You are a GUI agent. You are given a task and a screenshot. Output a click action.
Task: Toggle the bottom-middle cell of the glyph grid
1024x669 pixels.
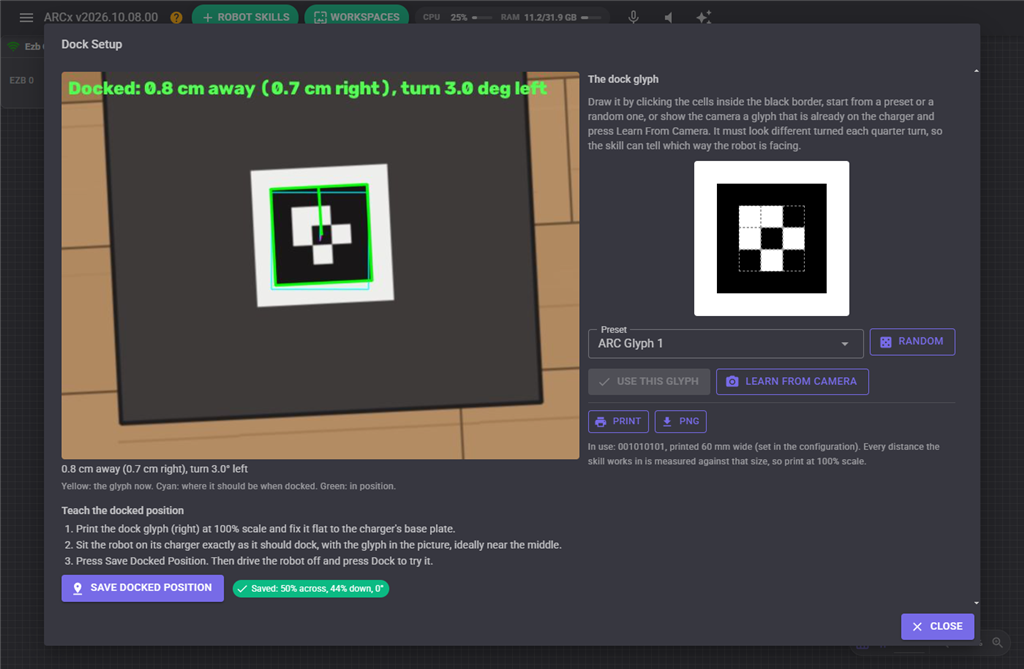tap(772, 260)
